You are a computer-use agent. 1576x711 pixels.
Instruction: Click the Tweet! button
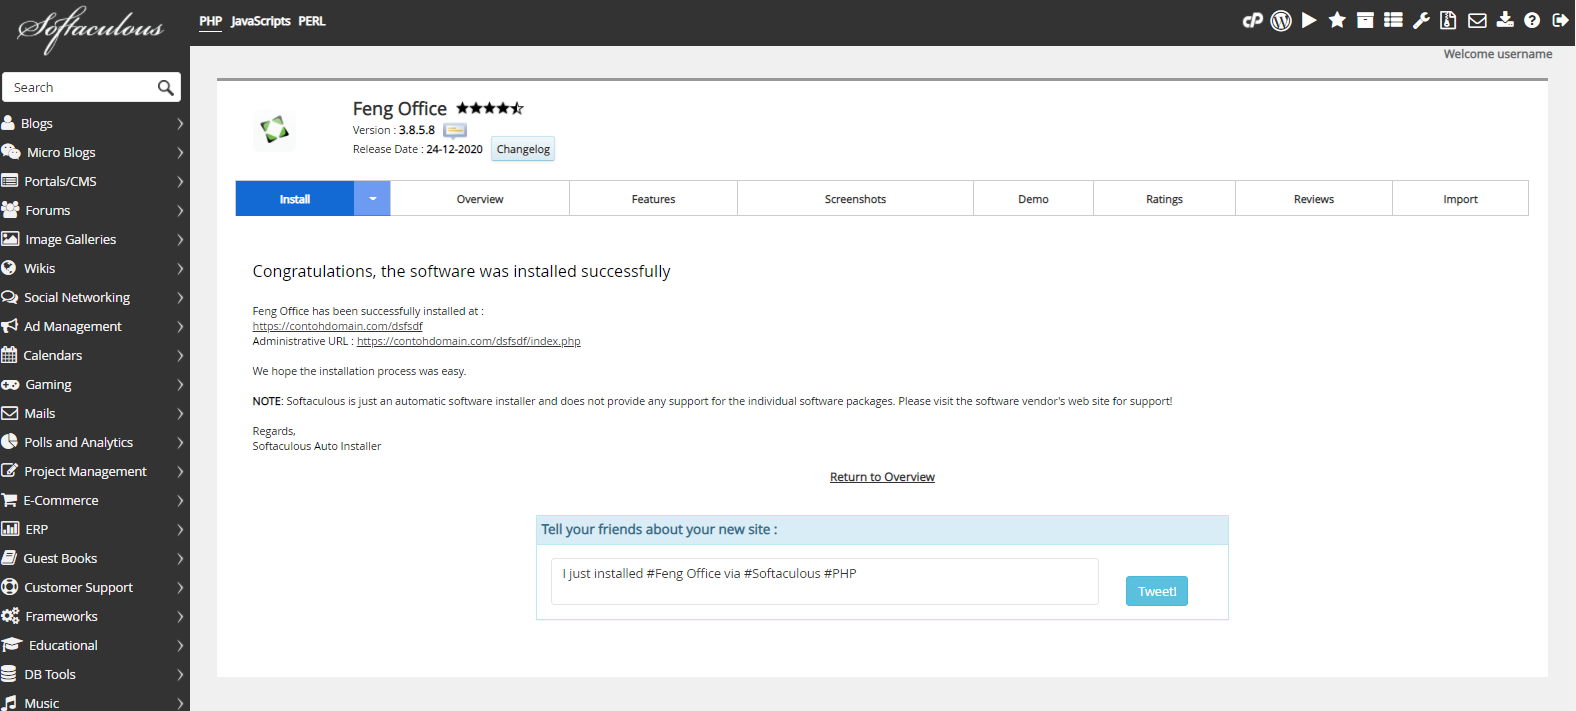[x=1156, y=591]
